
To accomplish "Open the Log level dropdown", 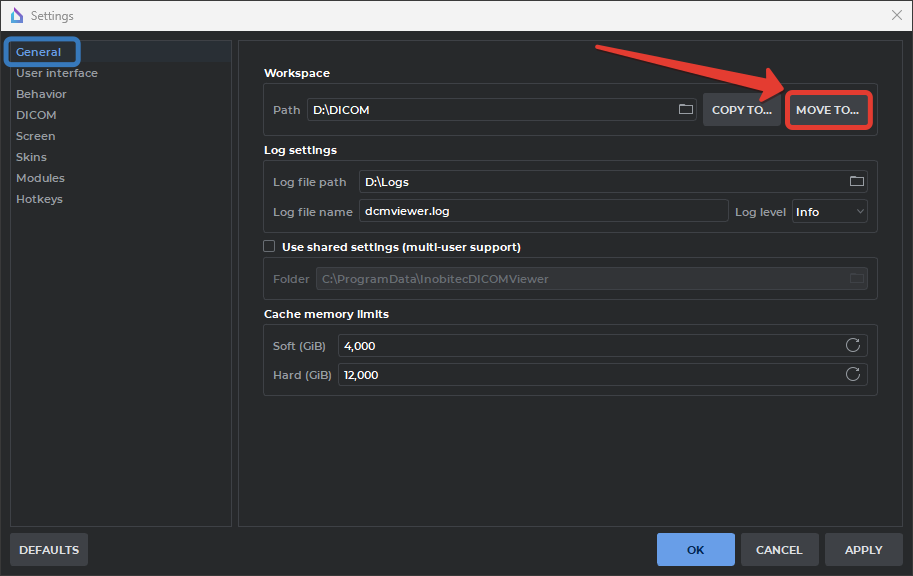I will coord(829,212).
